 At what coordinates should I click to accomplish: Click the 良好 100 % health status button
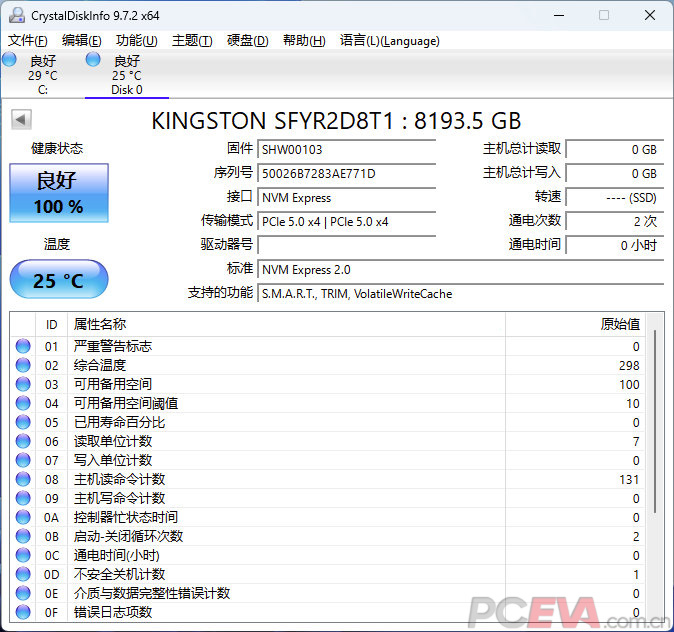(58, 193)
